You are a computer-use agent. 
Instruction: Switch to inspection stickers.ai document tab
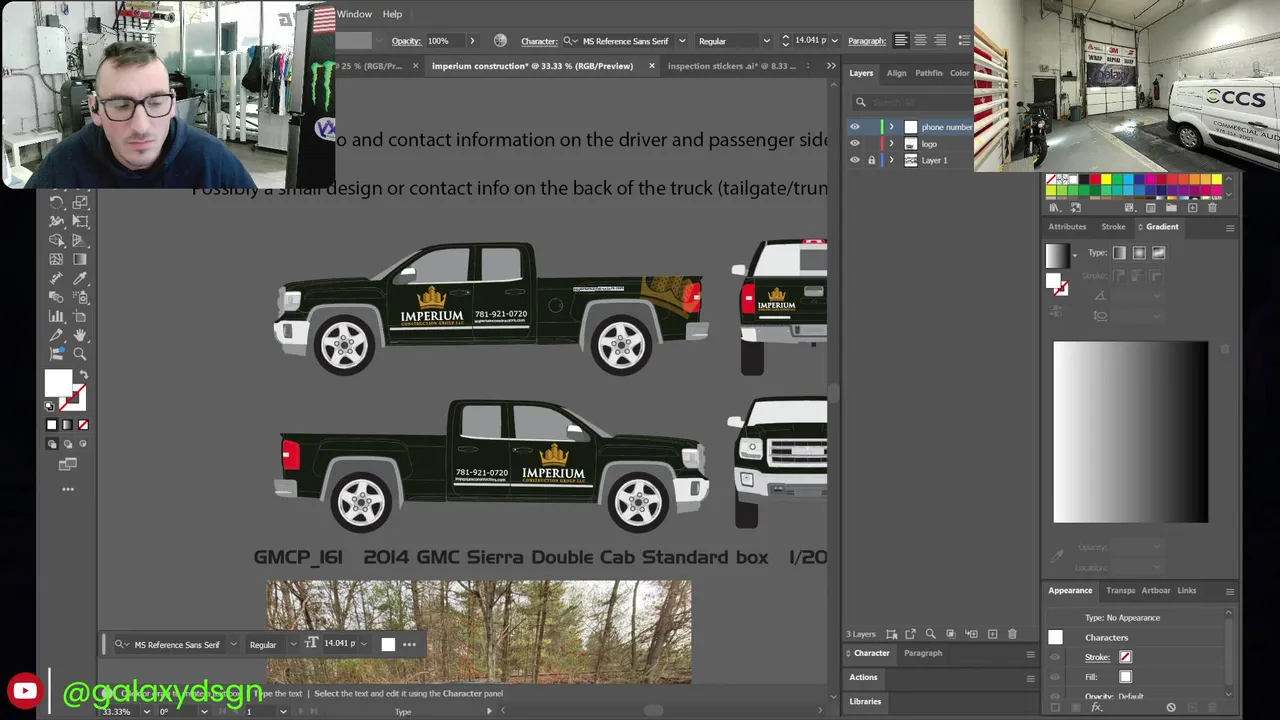[732, 66]
